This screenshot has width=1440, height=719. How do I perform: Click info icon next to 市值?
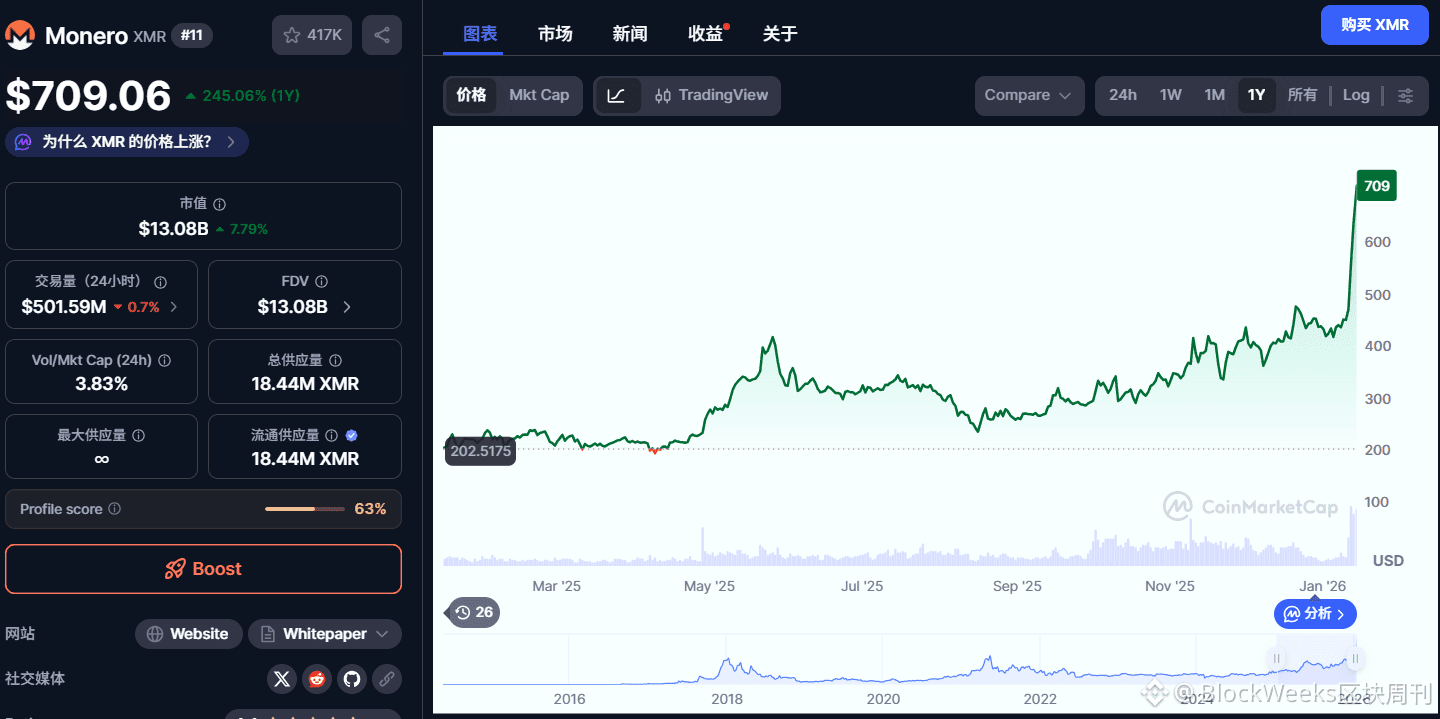pos(220,204)
